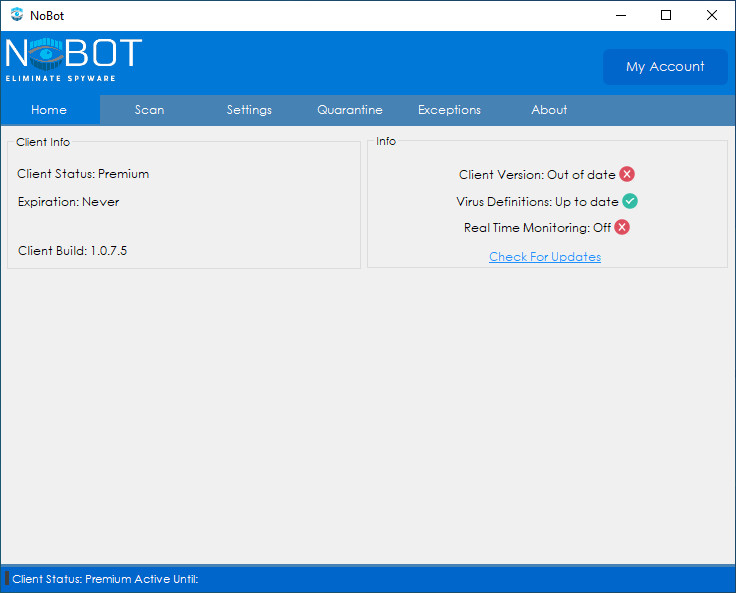This screenshot has height=593, width=736.
Task: Click the Check For Updates link
Action: [x=545, y=257]
